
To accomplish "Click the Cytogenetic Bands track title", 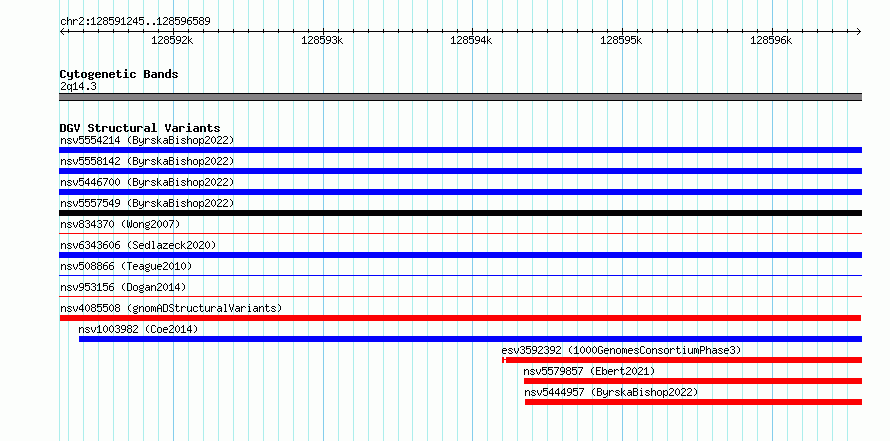I will pos(119,74).
